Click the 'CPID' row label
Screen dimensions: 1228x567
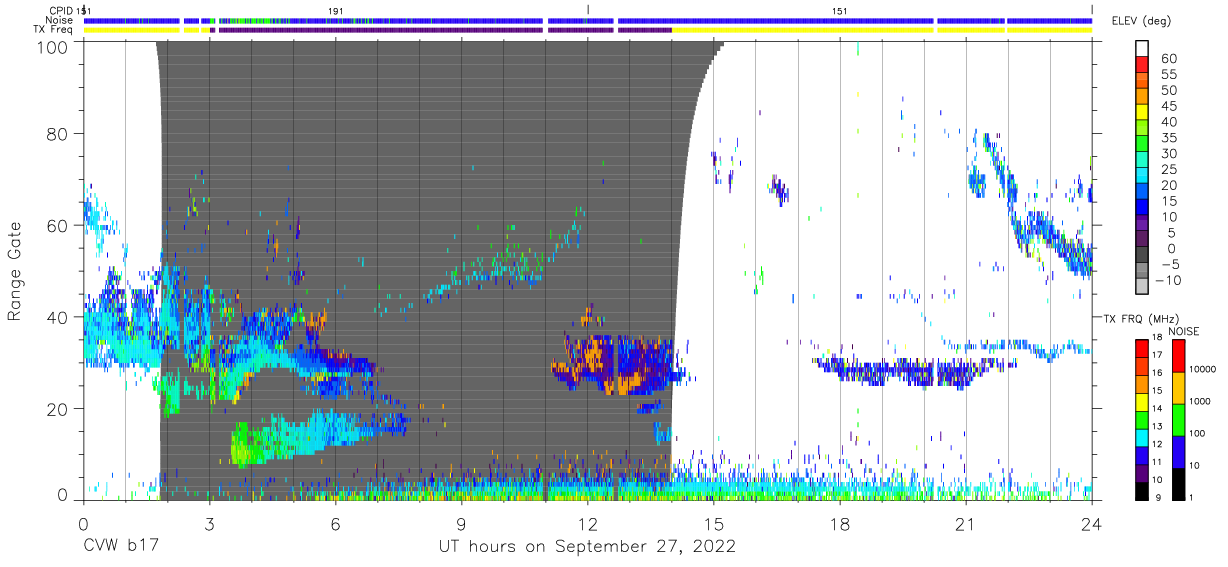[x=62, y=10]
